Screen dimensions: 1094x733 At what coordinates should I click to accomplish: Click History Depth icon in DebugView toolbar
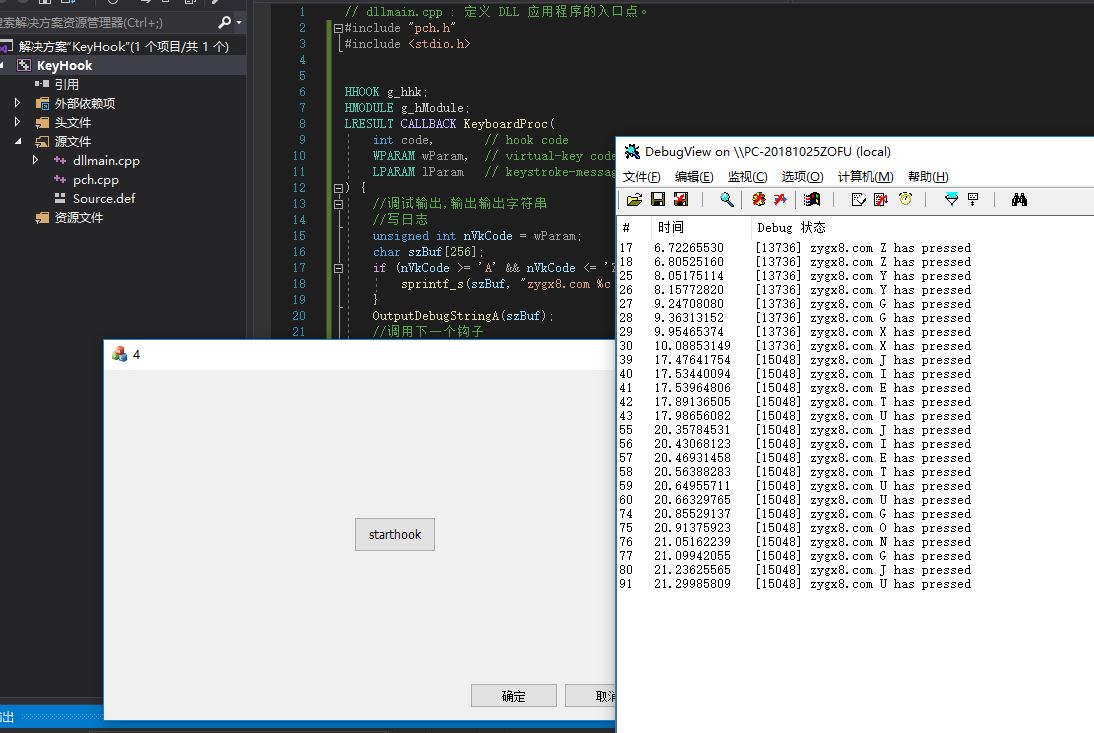[973, 199]
